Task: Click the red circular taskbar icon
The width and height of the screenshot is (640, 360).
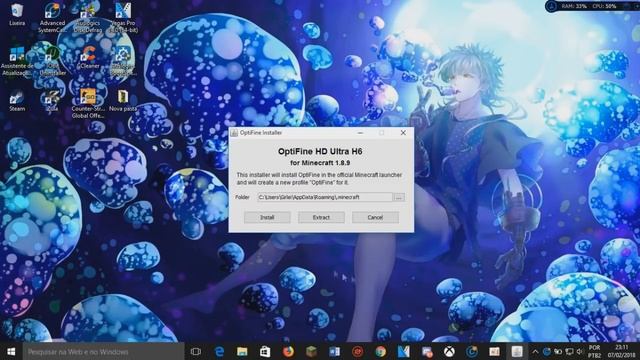Action: (x=358, y=351)
